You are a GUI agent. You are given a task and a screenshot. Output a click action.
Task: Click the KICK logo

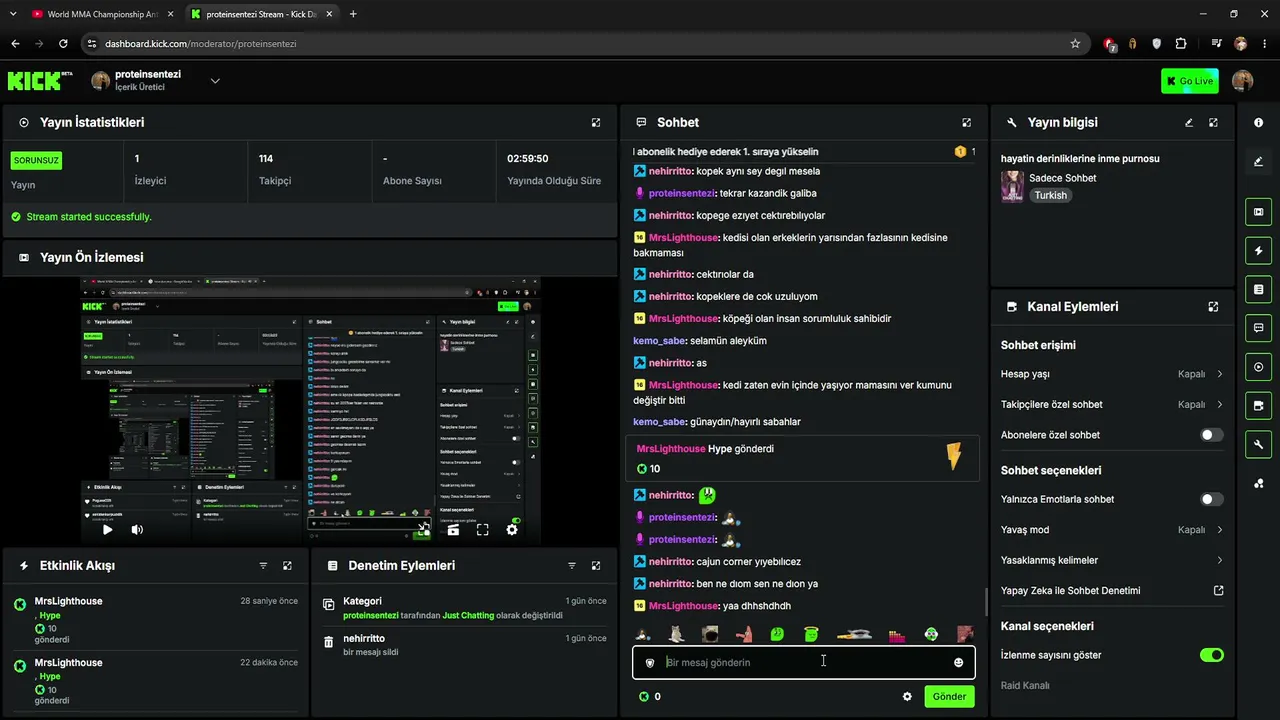tap(40, 81)
